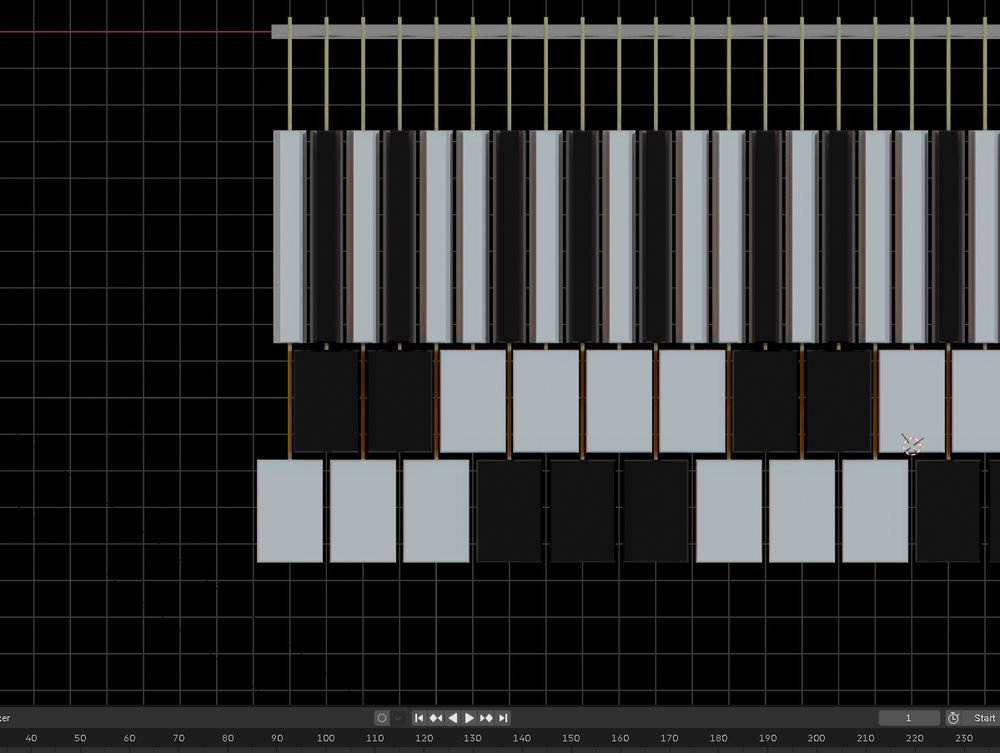Set the playhead to frame 100 on the ruler

pyautogui.click(x=325, y=739)
